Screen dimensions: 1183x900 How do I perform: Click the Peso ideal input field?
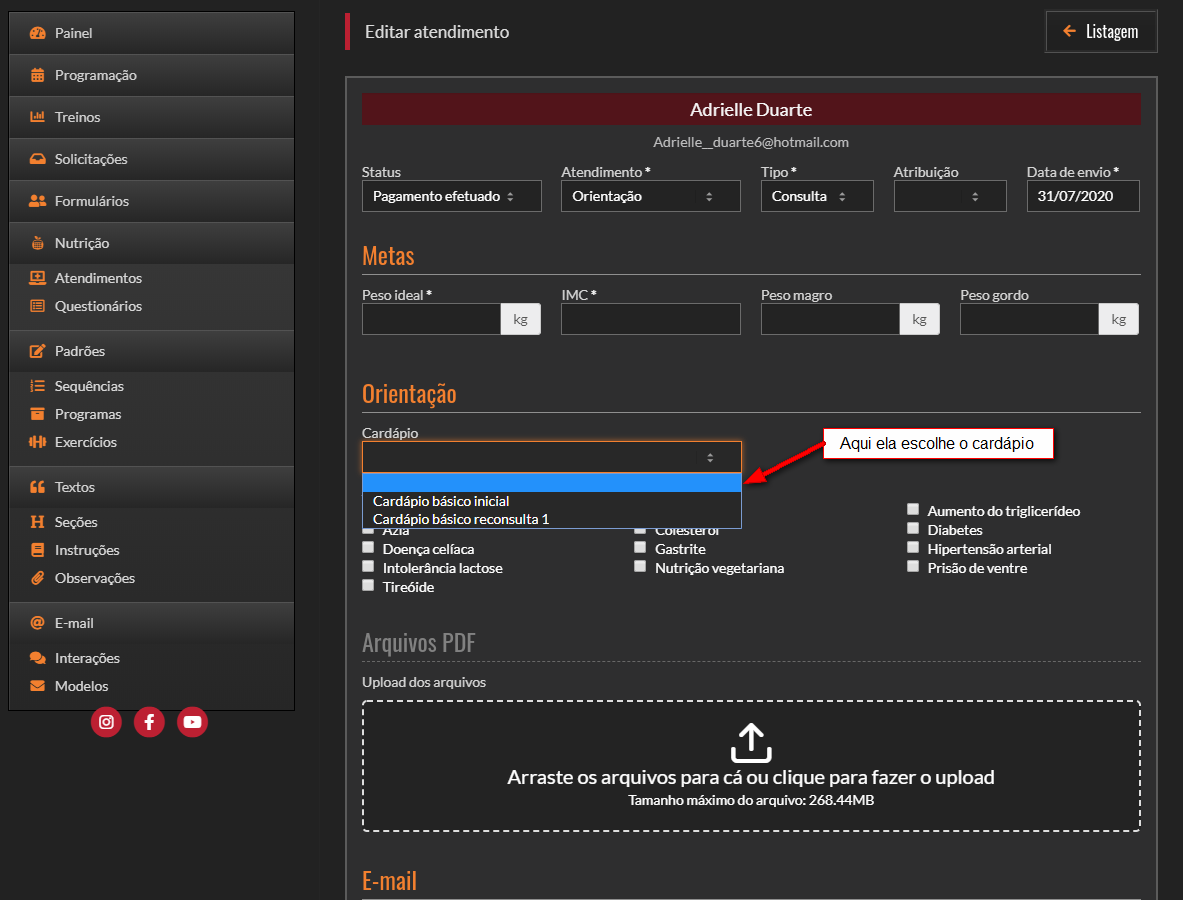(x=431, y=320)
